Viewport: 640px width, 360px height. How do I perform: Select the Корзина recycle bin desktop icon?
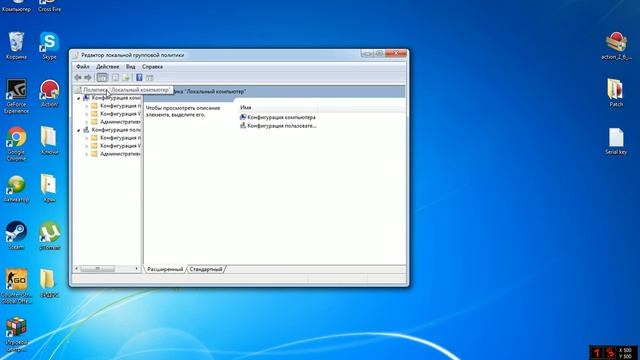point(16,46)
